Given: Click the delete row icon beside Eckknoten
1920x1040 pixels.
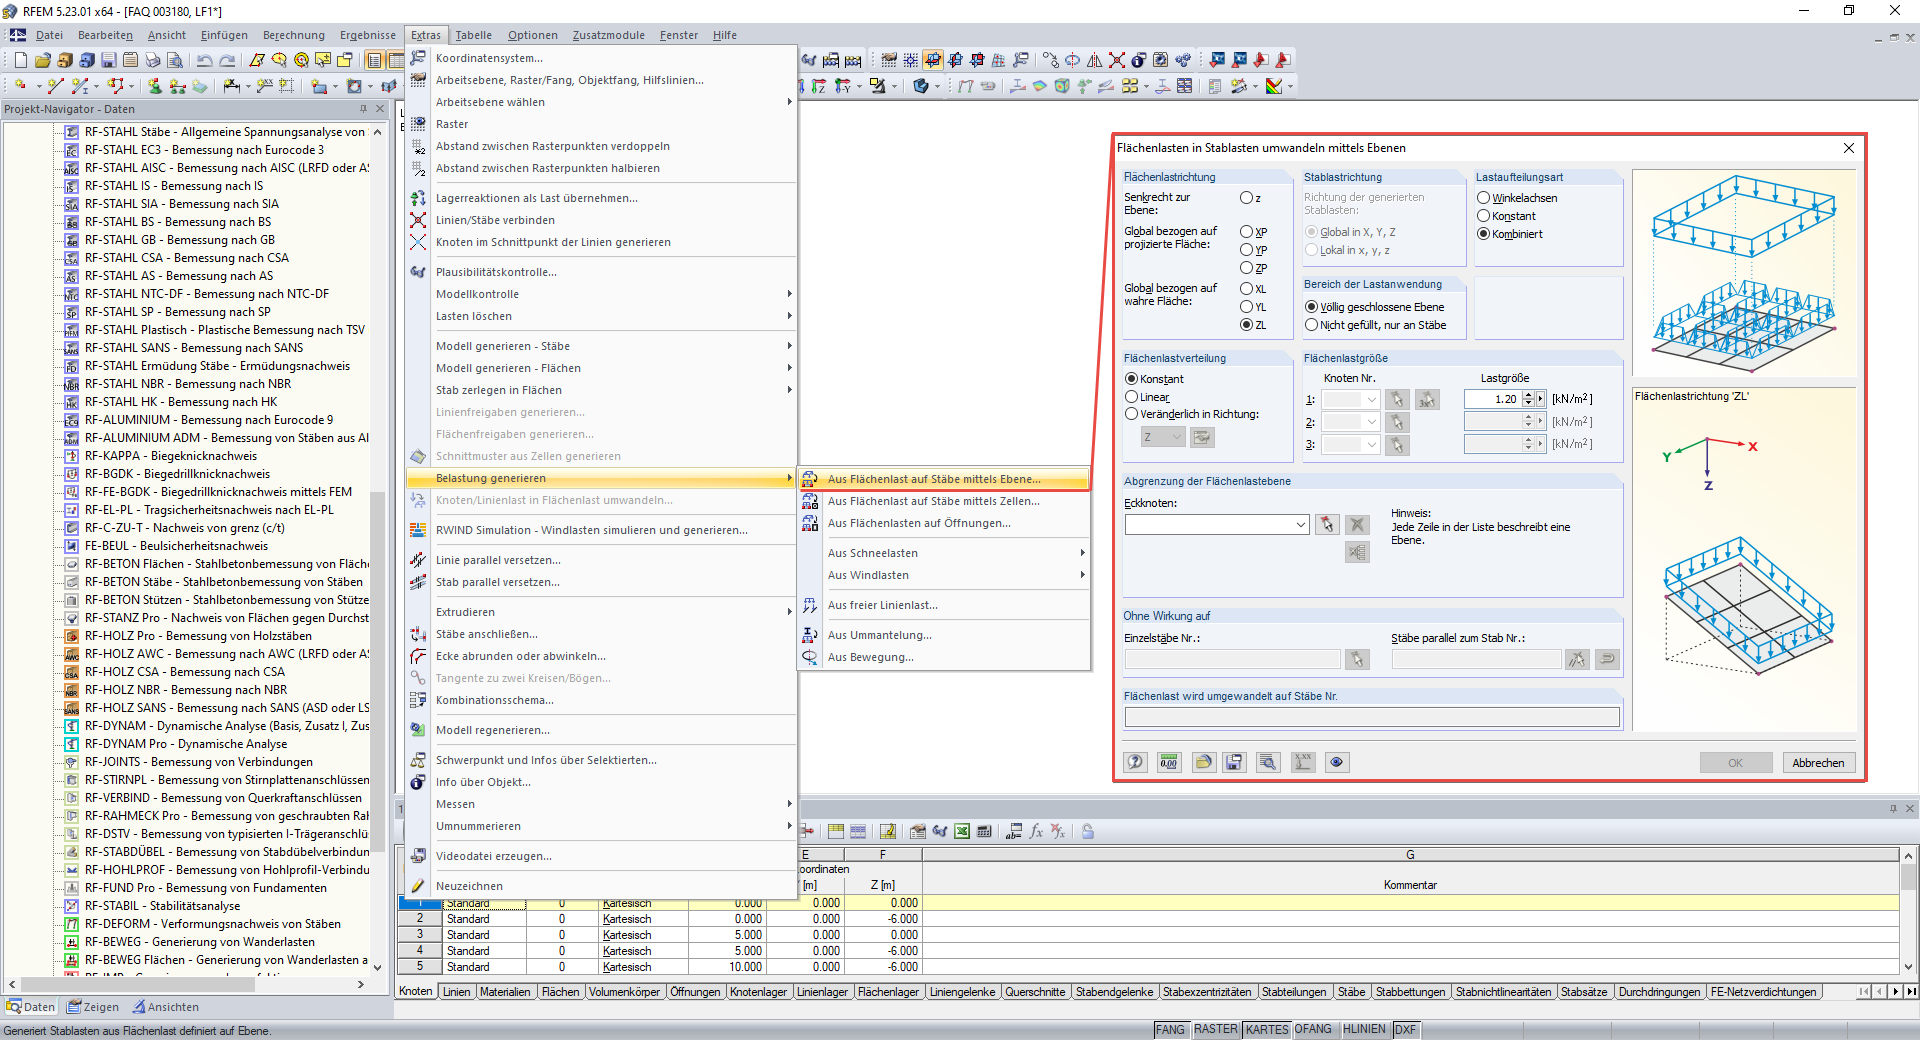Looking at the screenshot, I should 1357,524.
